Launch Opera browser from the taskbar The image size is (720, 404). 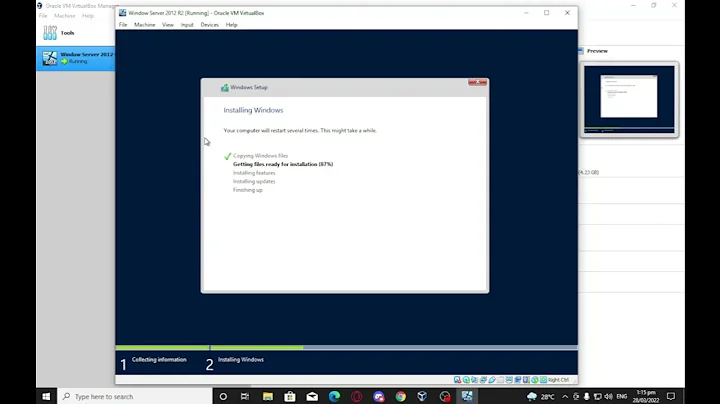pos(357,396)
